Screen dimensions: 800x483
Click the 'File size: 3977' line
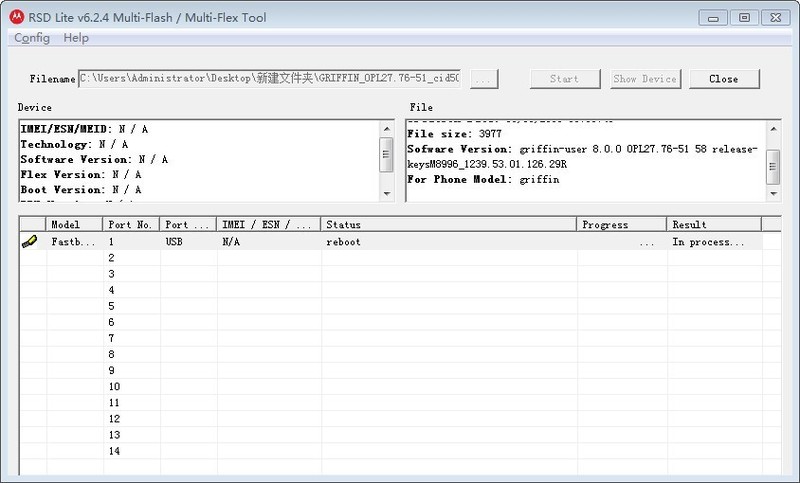(x=455, y=134)
